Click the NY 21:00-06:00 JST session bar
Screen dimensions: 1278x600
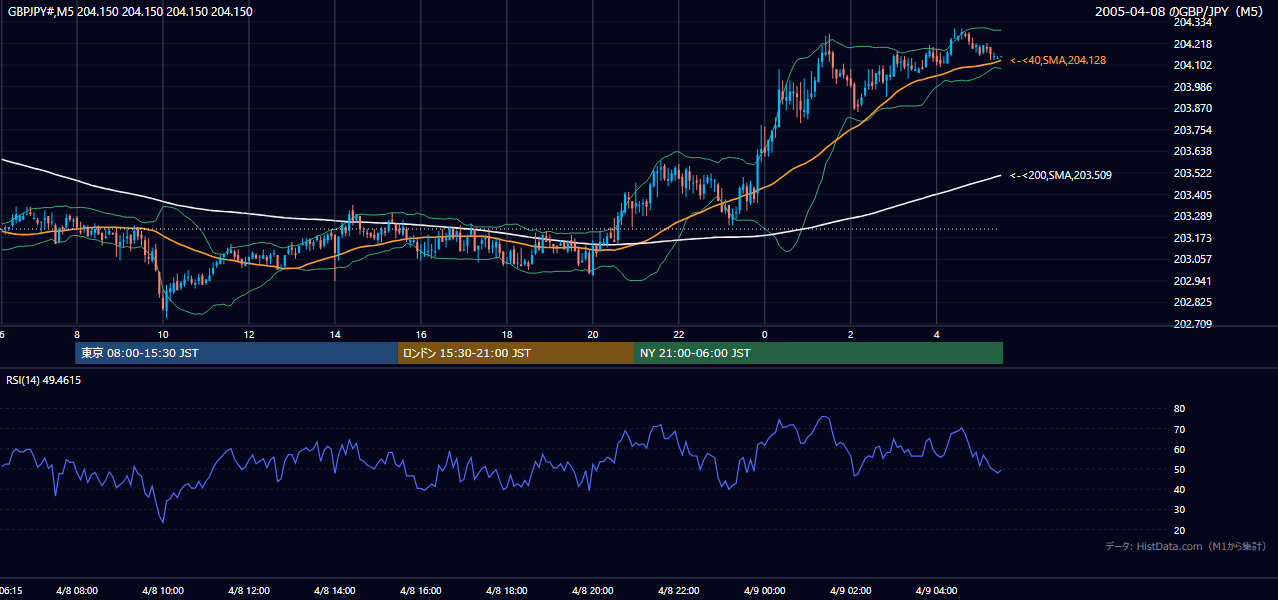point(818,353)
